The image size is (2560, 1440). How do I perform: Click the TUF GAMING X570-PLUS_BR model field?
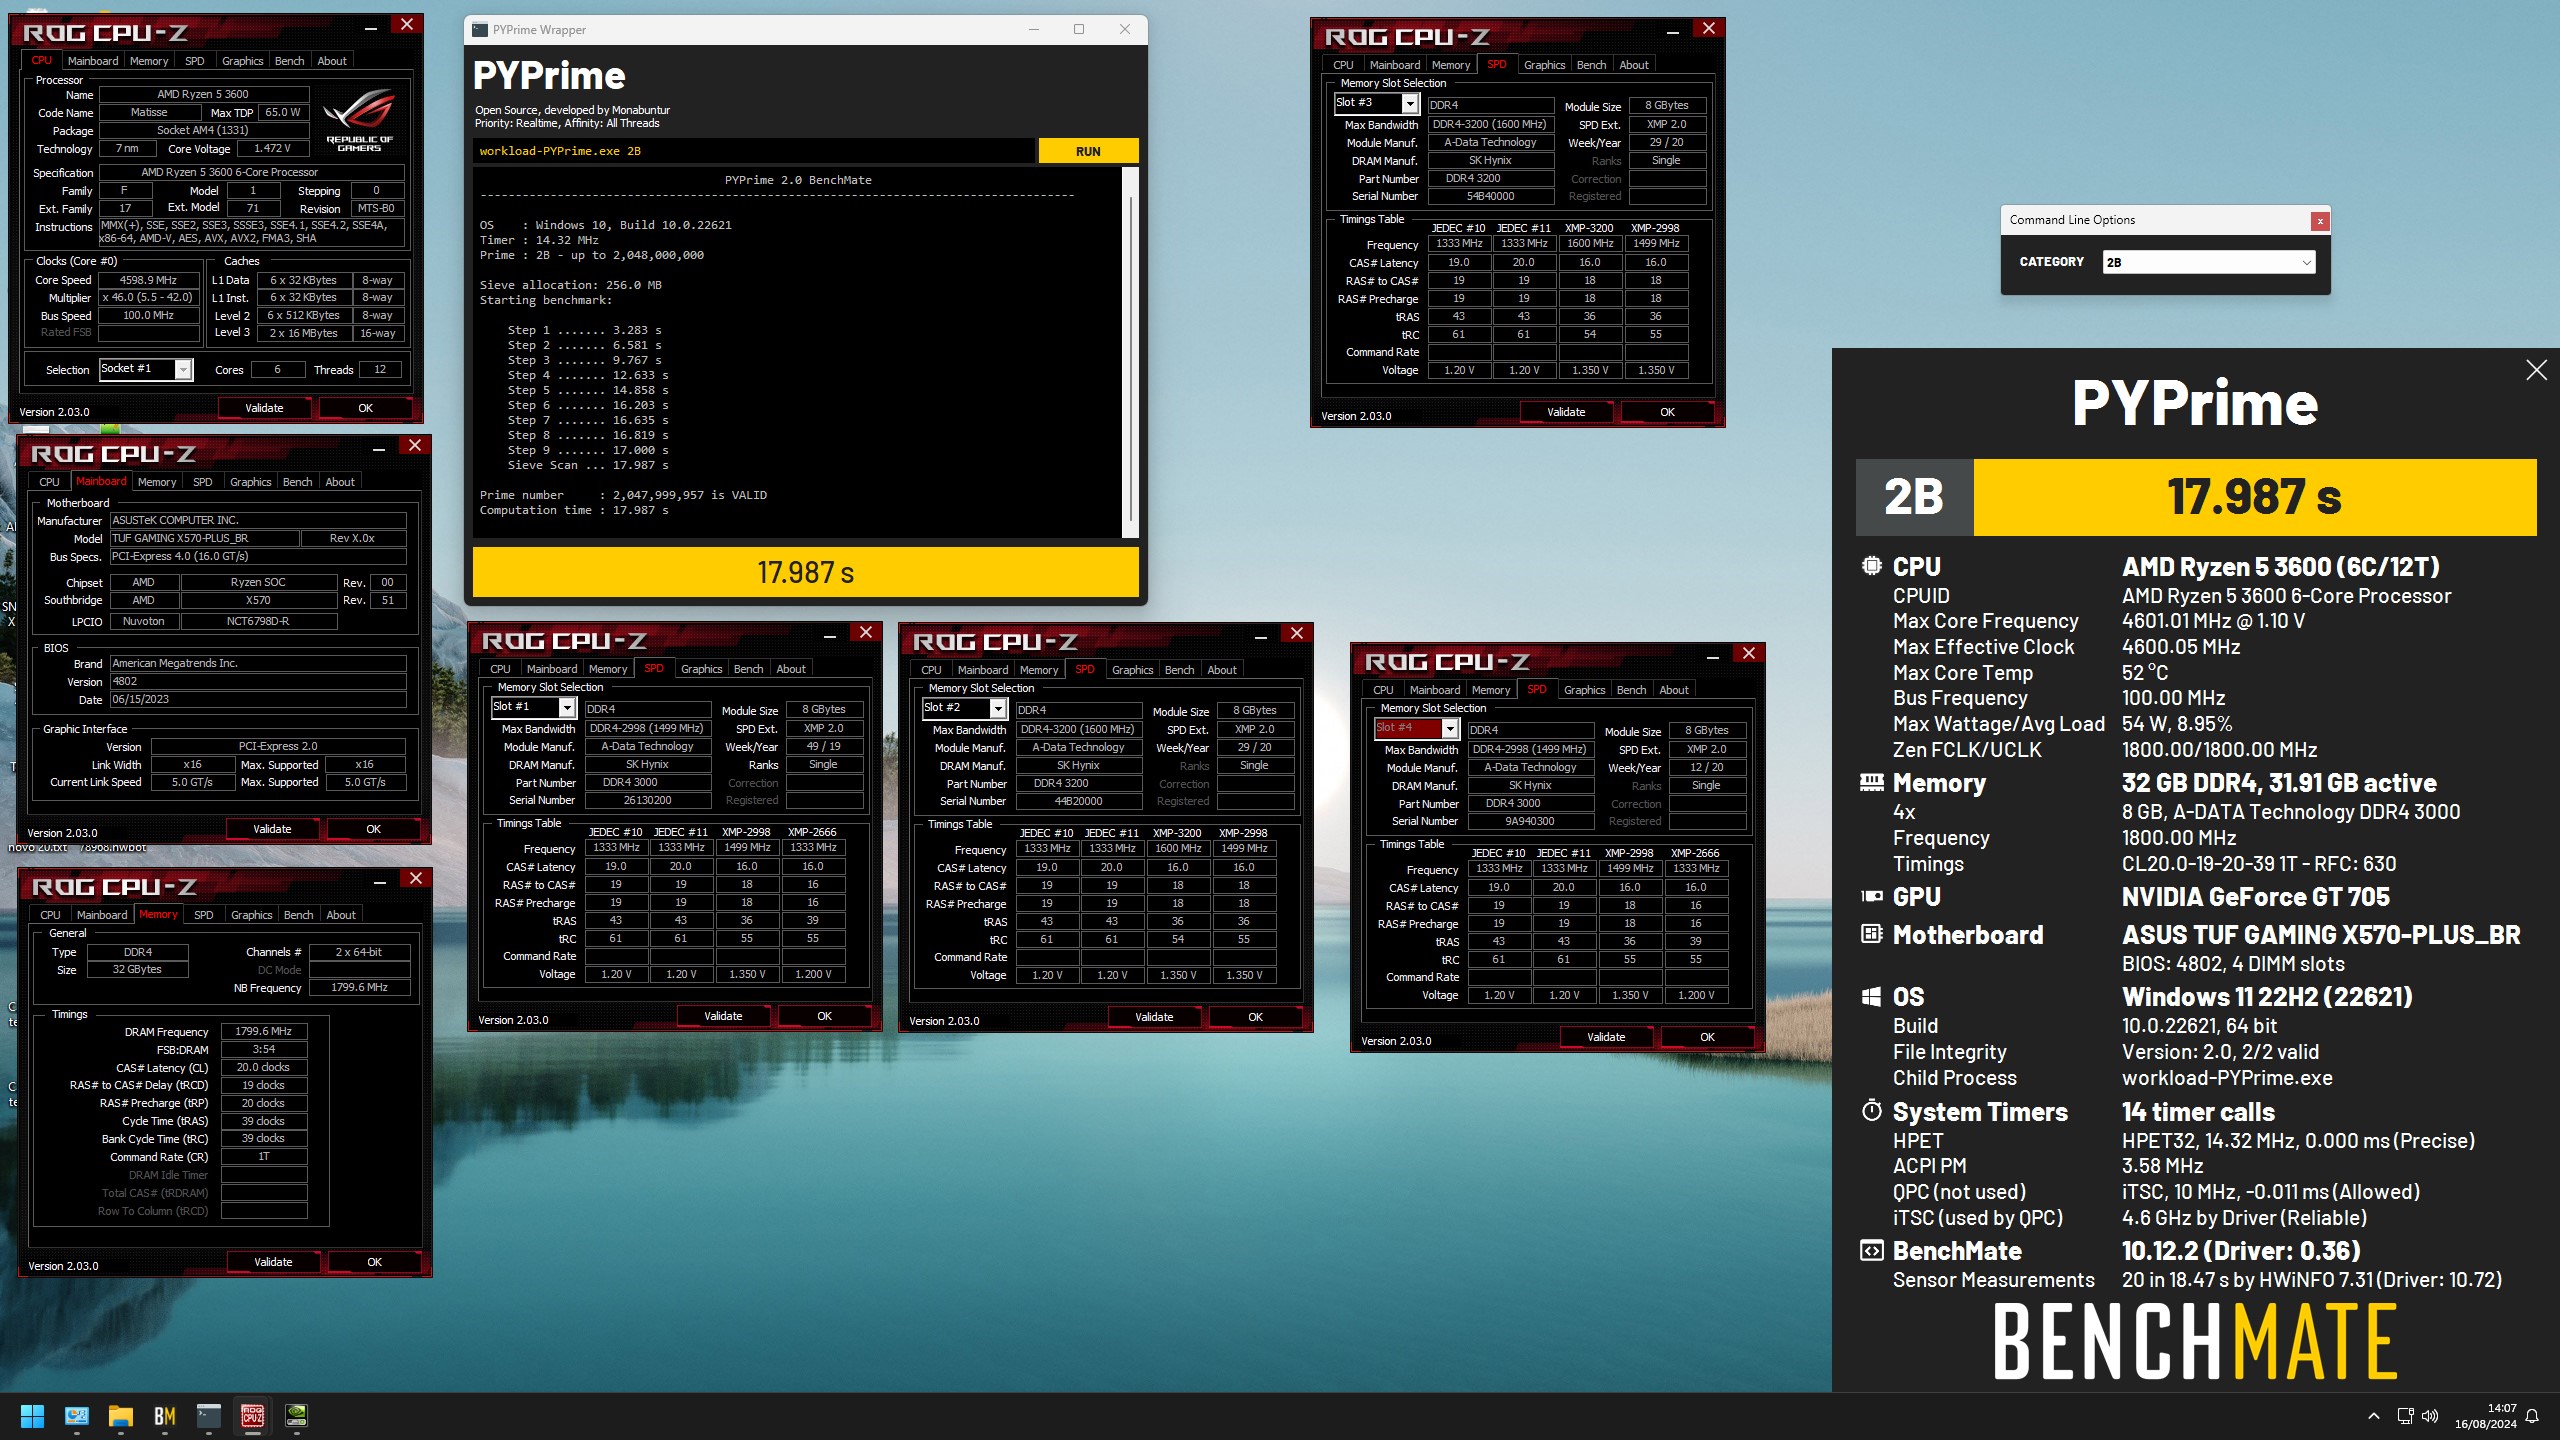(x=204, y=538)
